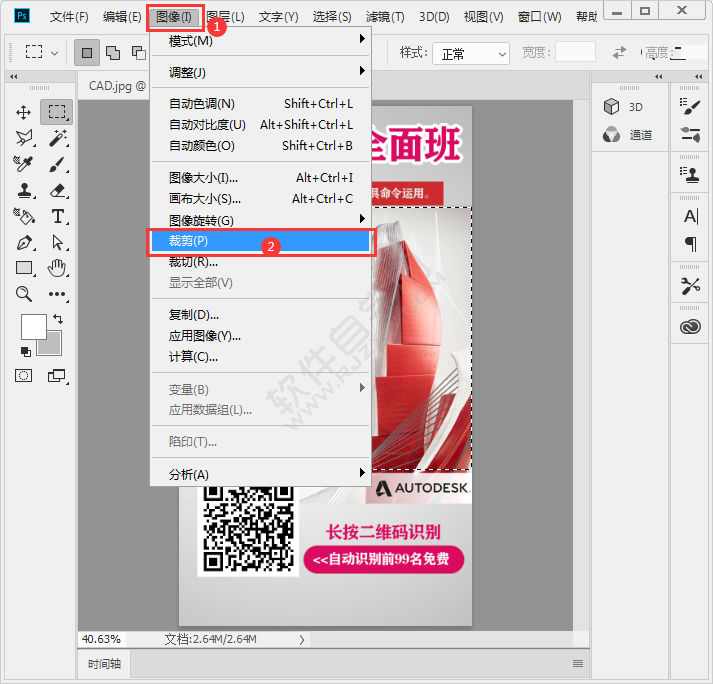This screenshot has height=684, width=713.
Task: Enable Add to Selection mode
Action: (113, 53)
